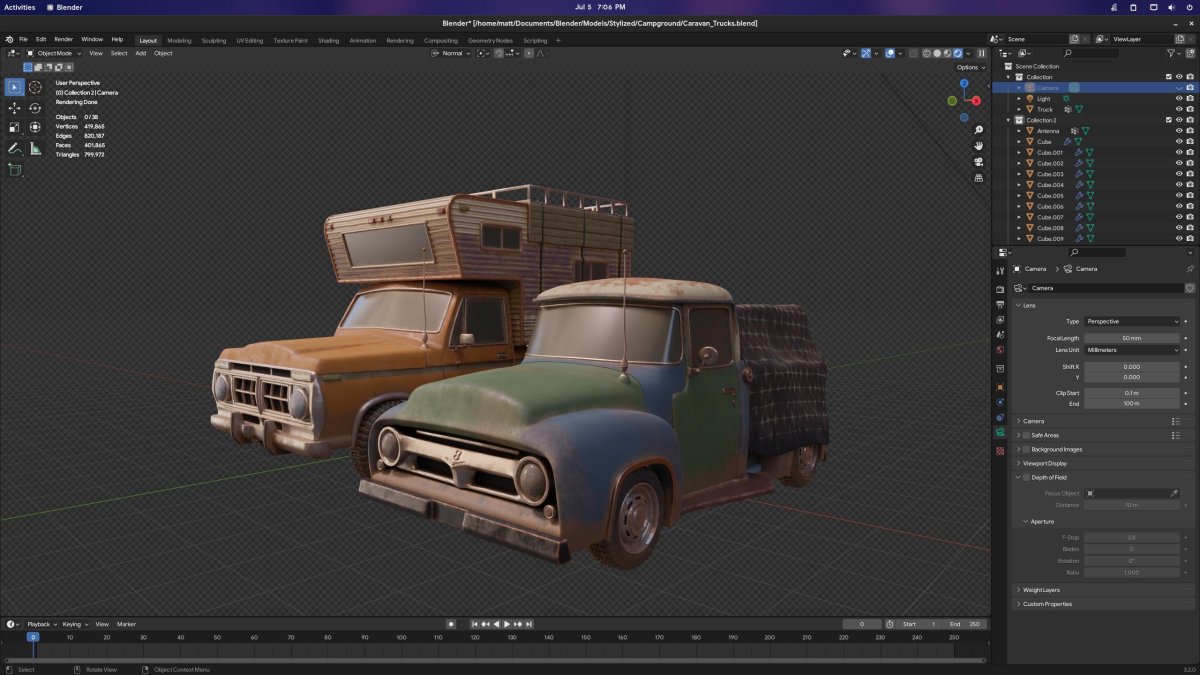Viewport: 1200px width, 675px height.
Task: Enable the Depth of Field checkbox
Action: (1026, 477)
